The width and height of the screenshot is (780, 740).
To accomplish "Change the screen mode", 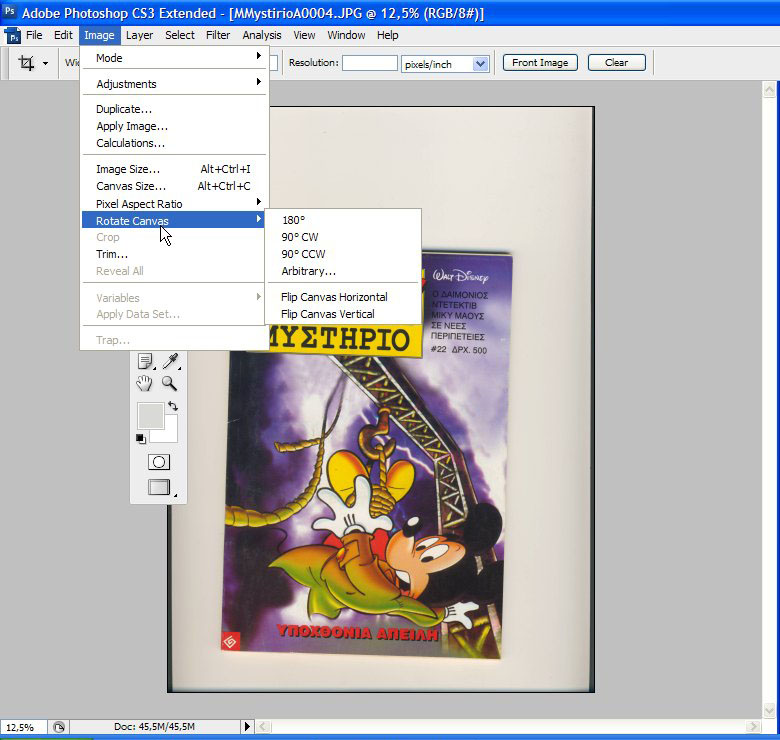I will point(159,487).
